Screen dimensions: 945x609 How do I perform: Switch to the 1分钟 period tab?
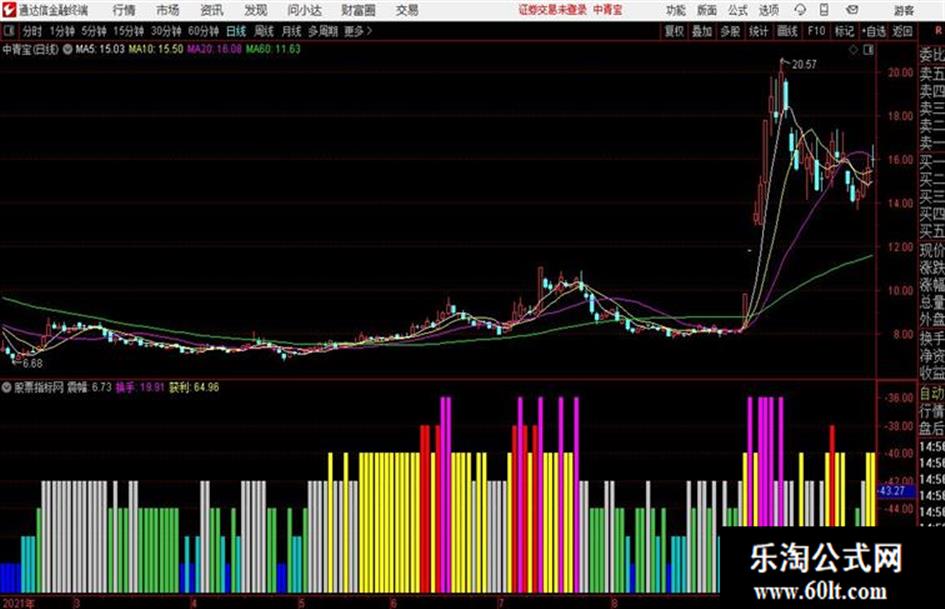point(62,31)
